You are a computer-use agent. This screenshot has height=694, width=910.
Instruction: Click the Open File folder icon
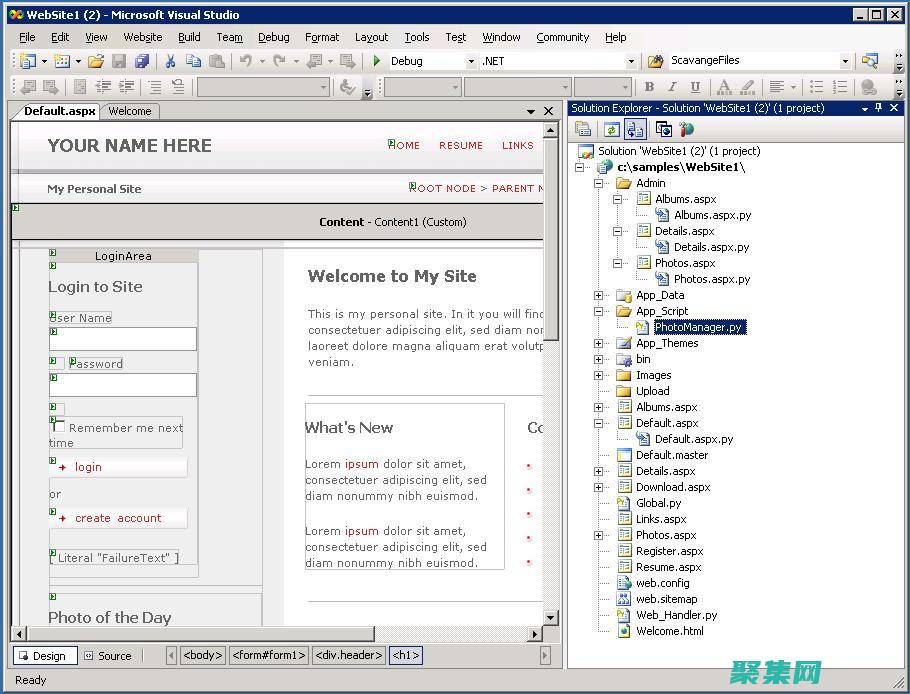(x=97, y=61)
